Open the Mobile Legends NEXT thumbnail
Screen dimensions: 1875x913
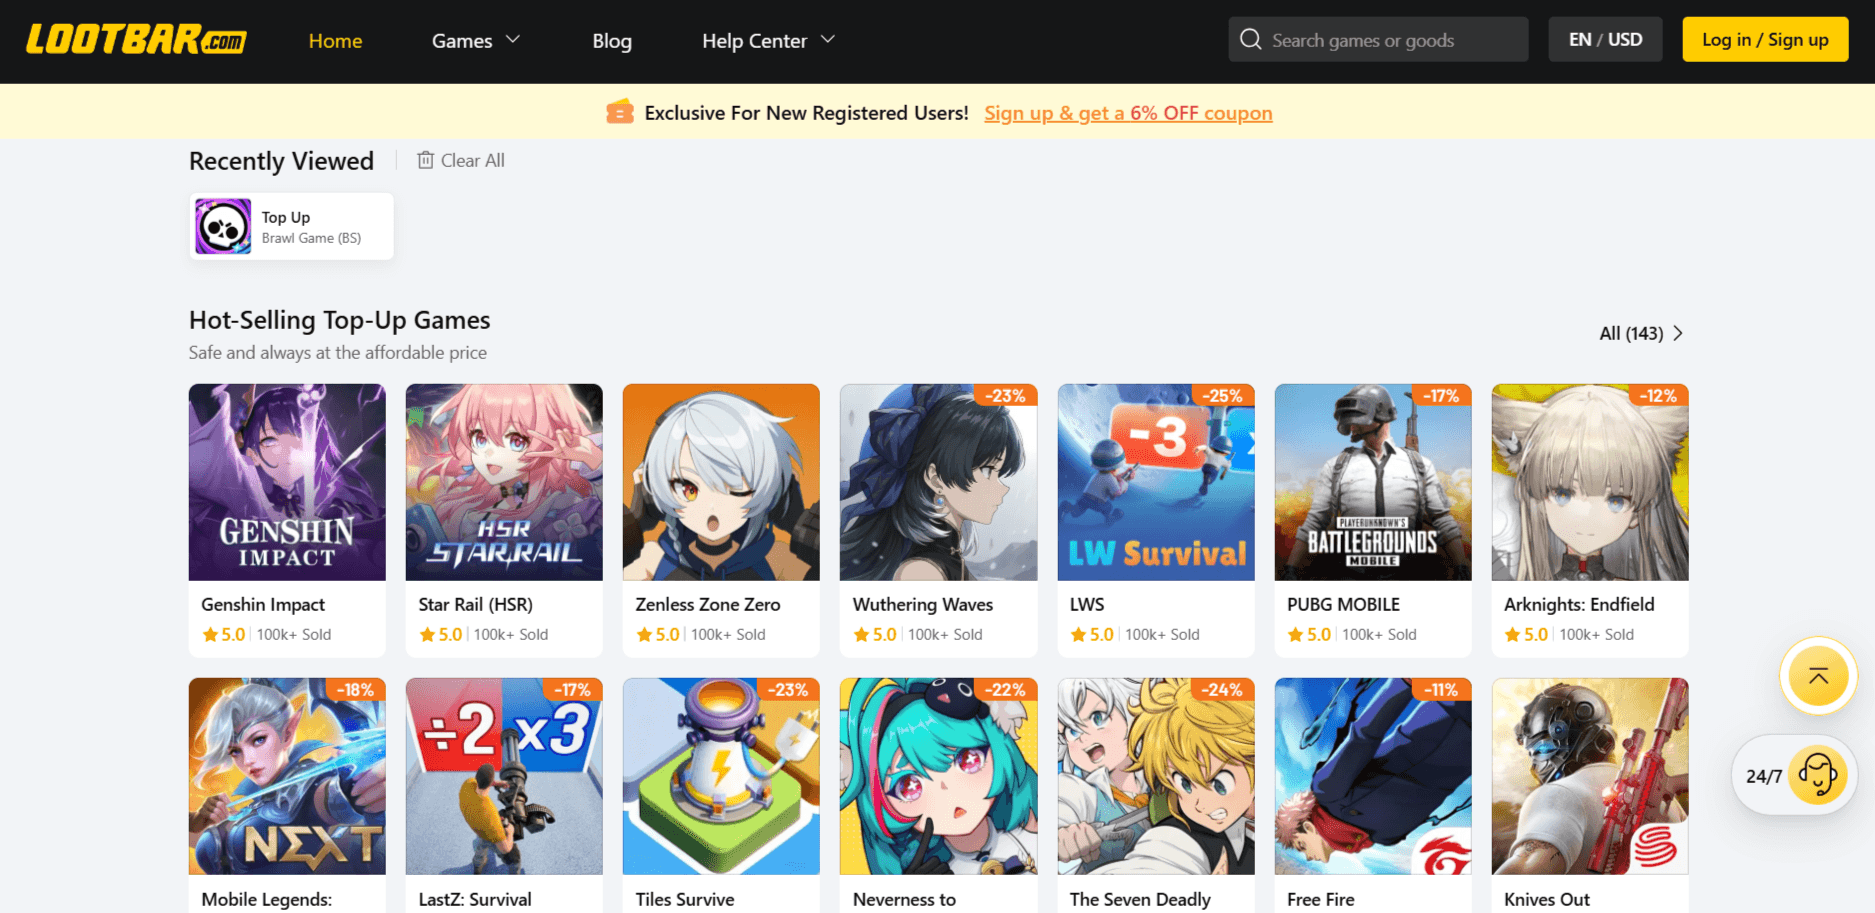(287, 776)
